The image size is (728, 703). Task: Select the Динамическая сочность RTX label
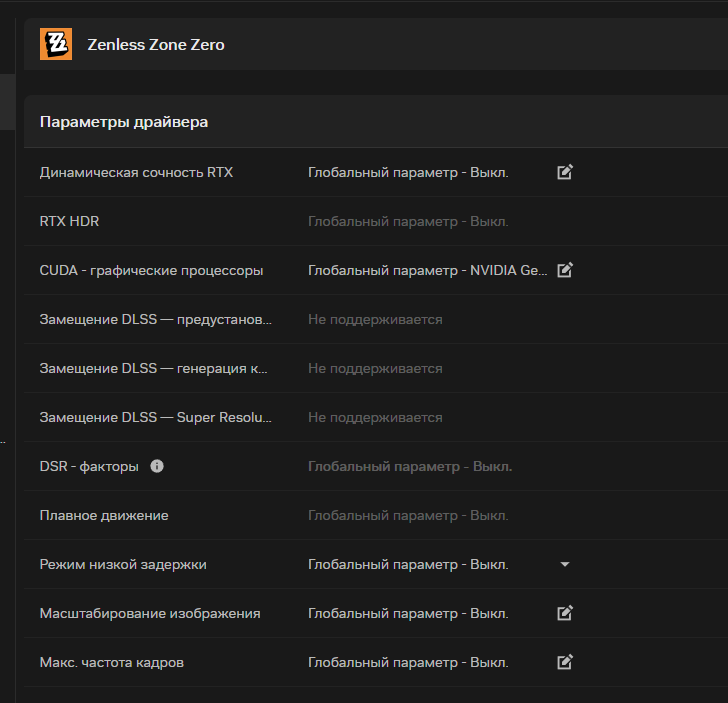pyautogui.click(x=136, y=172)
